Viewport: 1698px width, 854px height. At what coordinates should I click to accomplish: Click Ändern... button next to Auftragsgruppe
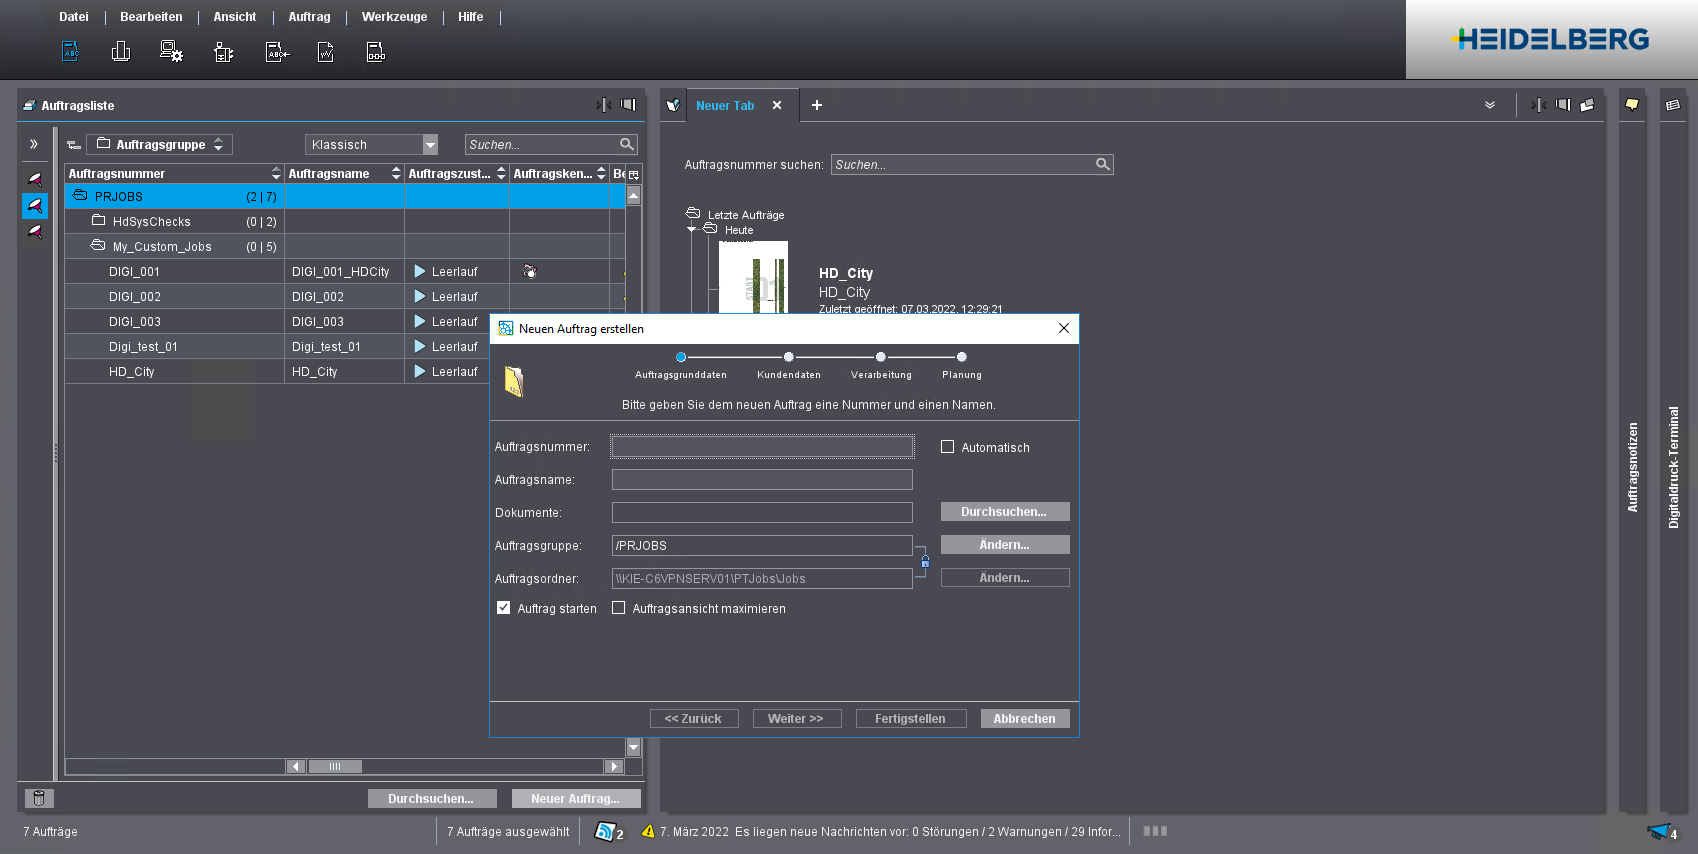click(1005, 544)
